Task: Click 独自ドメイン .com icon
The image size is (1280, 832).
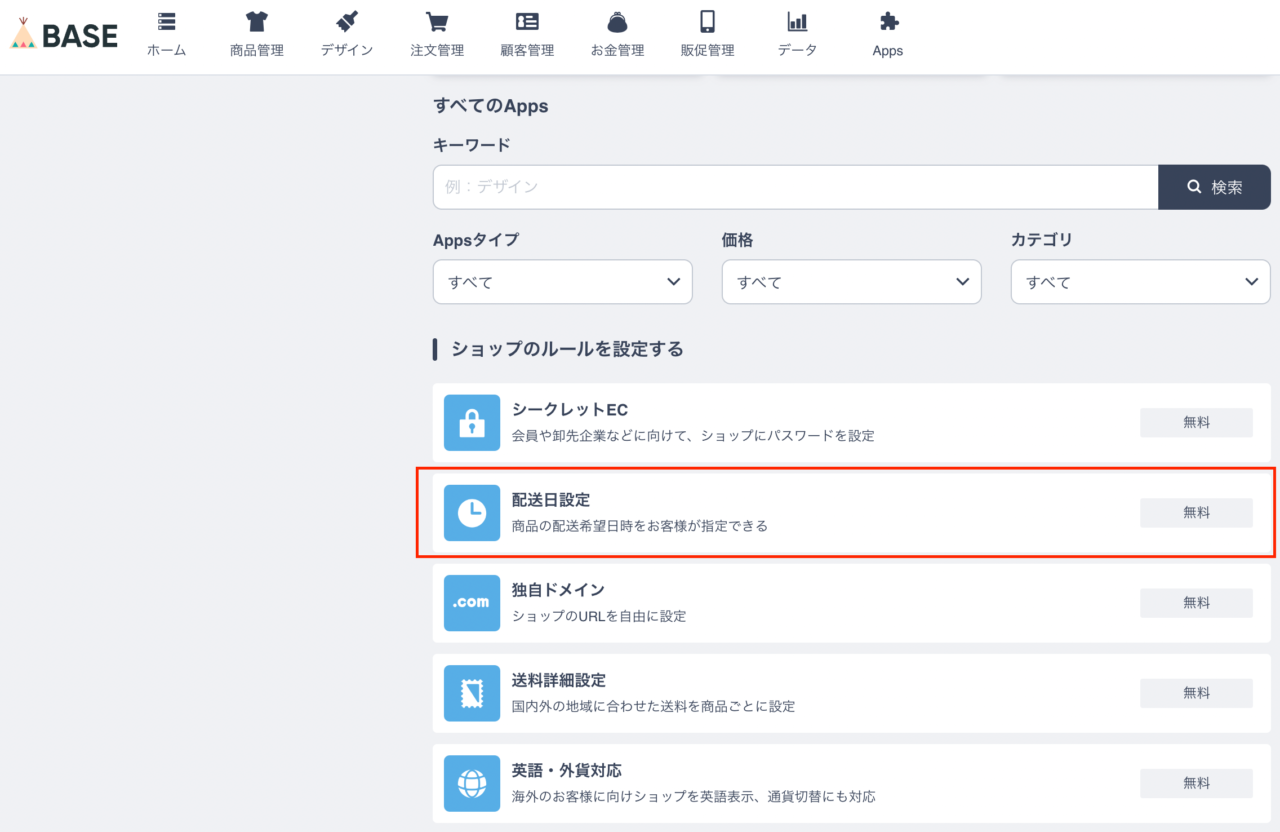Action: pos(472,603)
